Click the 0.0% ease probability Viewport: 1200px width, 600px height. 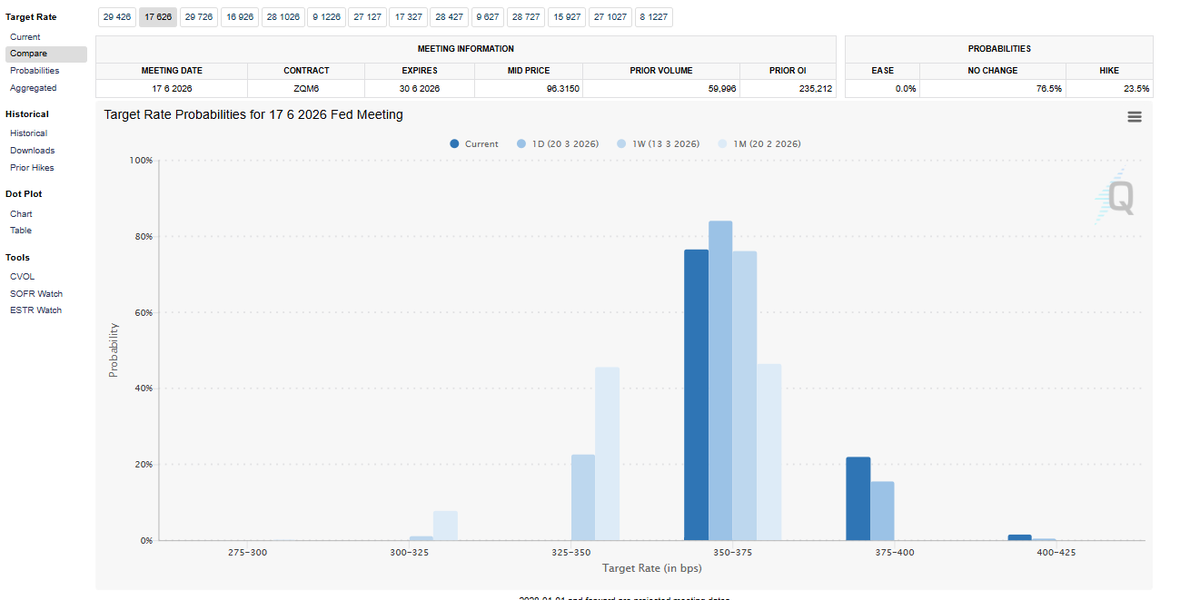(906, 88)
